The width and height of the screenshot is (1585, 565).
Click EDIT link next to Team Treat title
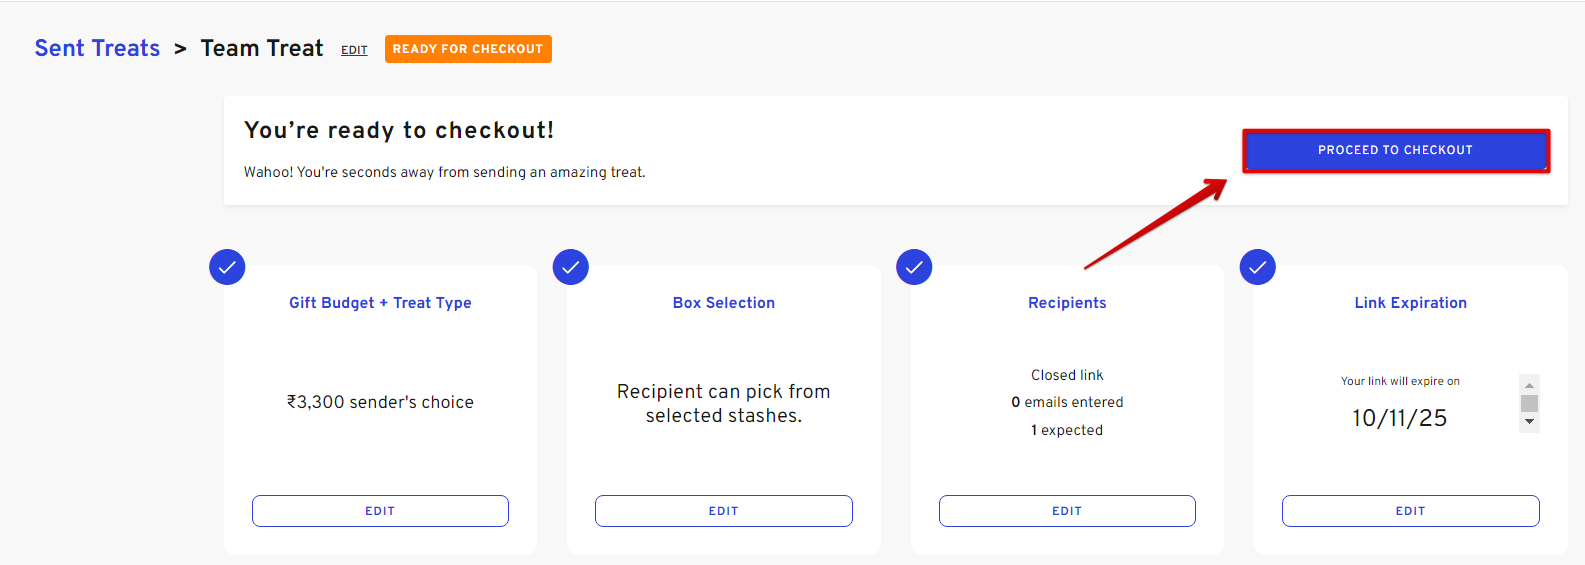[354, 50]
